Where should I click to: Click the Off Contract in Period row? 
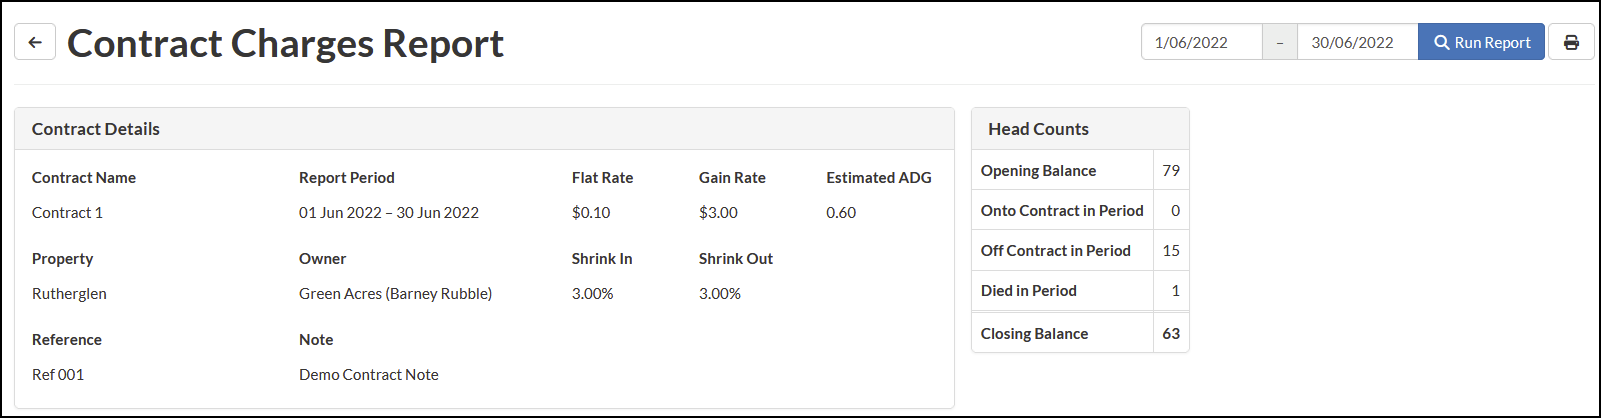(1080, 251)
